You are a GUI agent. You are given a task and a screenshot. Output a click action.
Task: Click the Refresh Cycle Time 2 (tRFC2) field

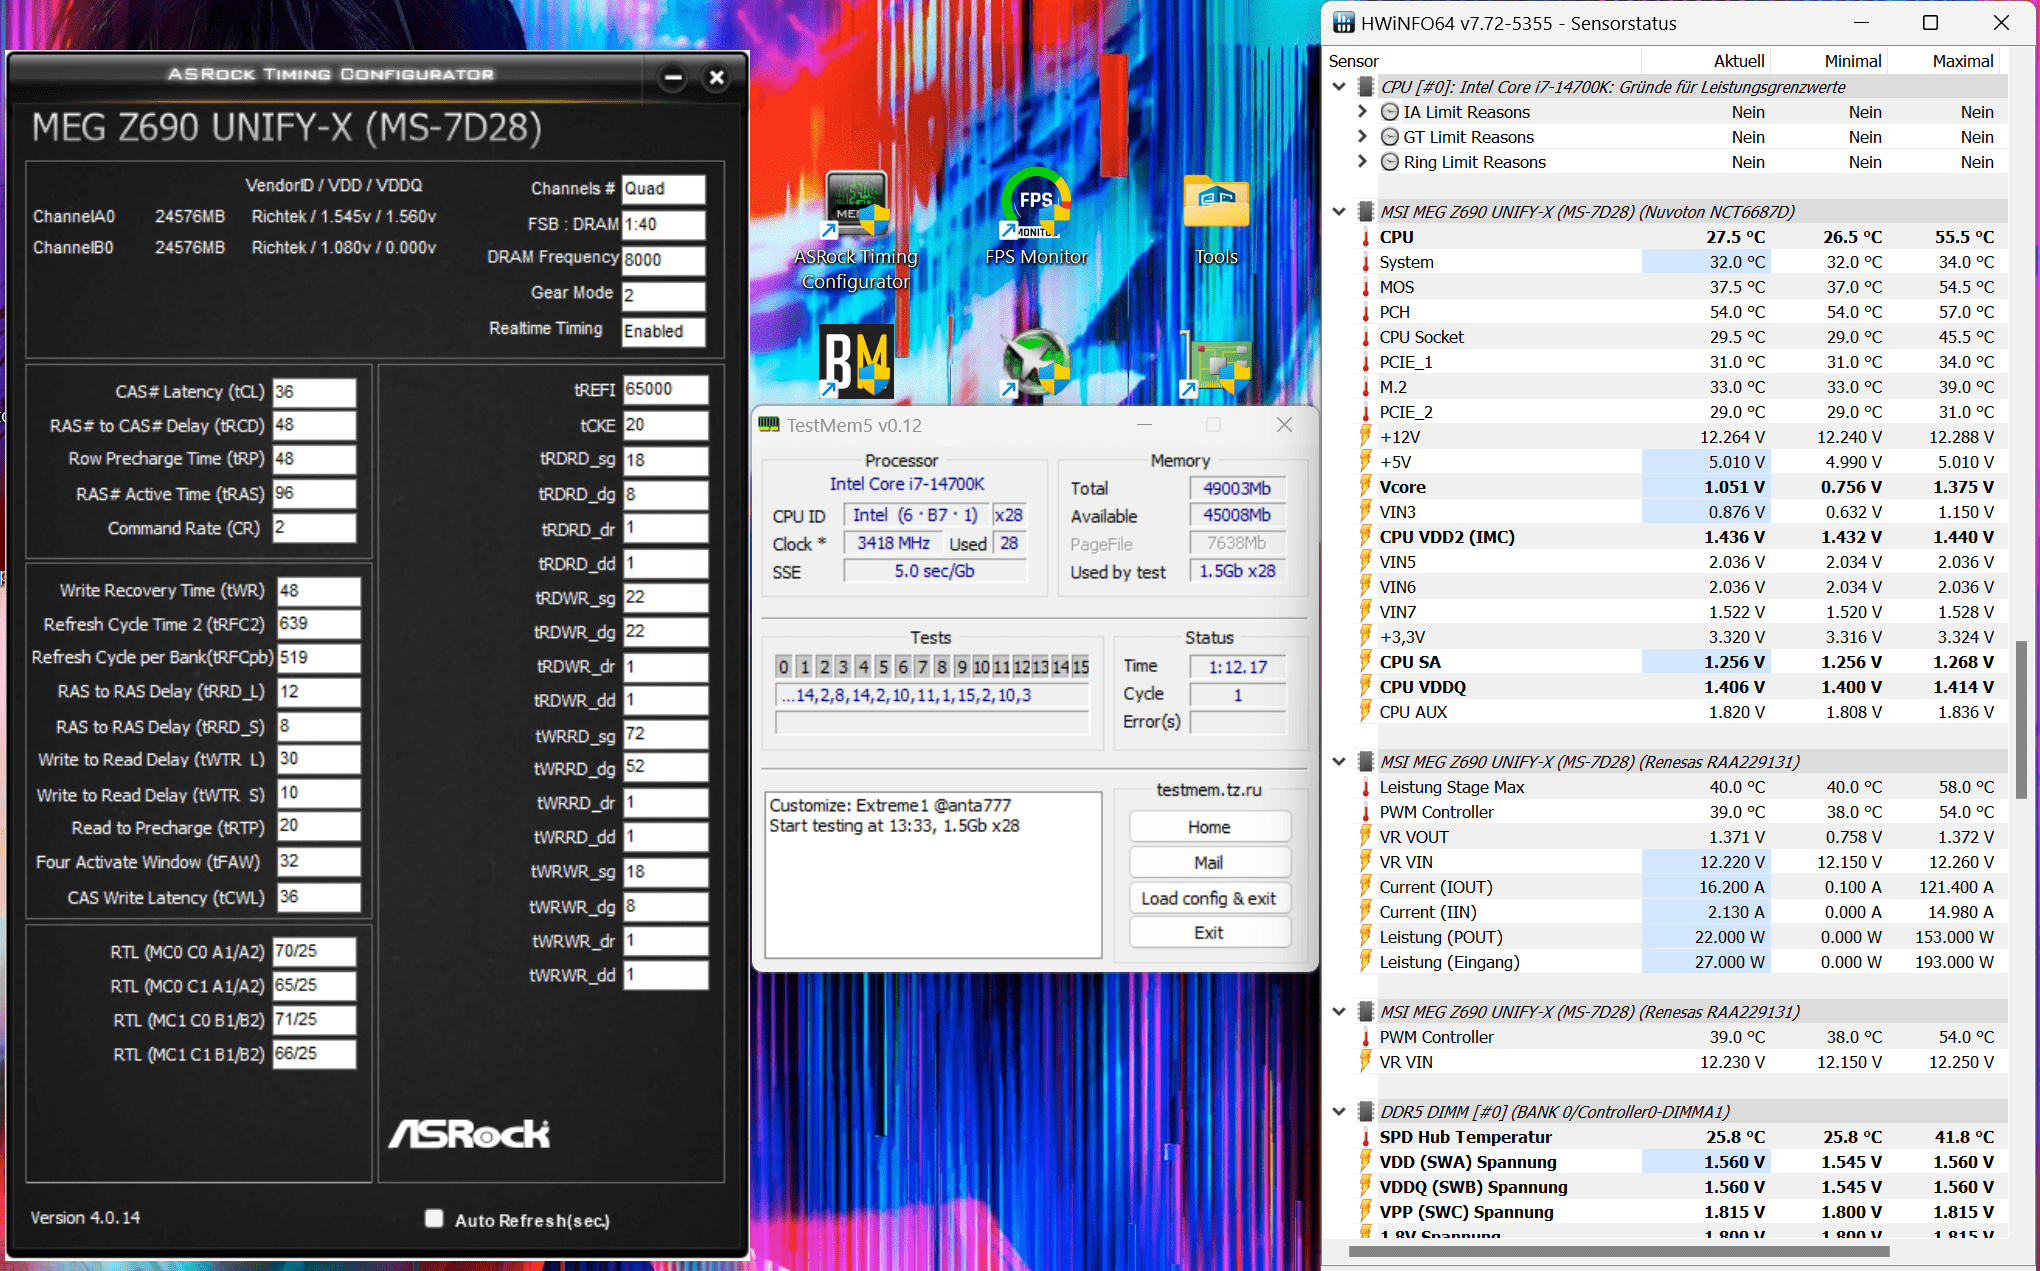click(318, 623)
